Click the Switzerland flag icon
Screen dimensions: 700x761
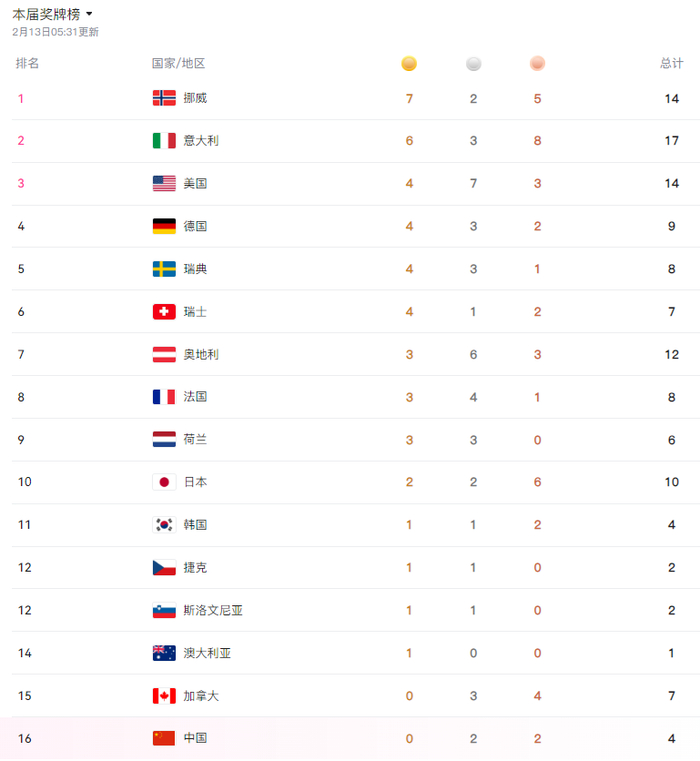coord(164,312)
